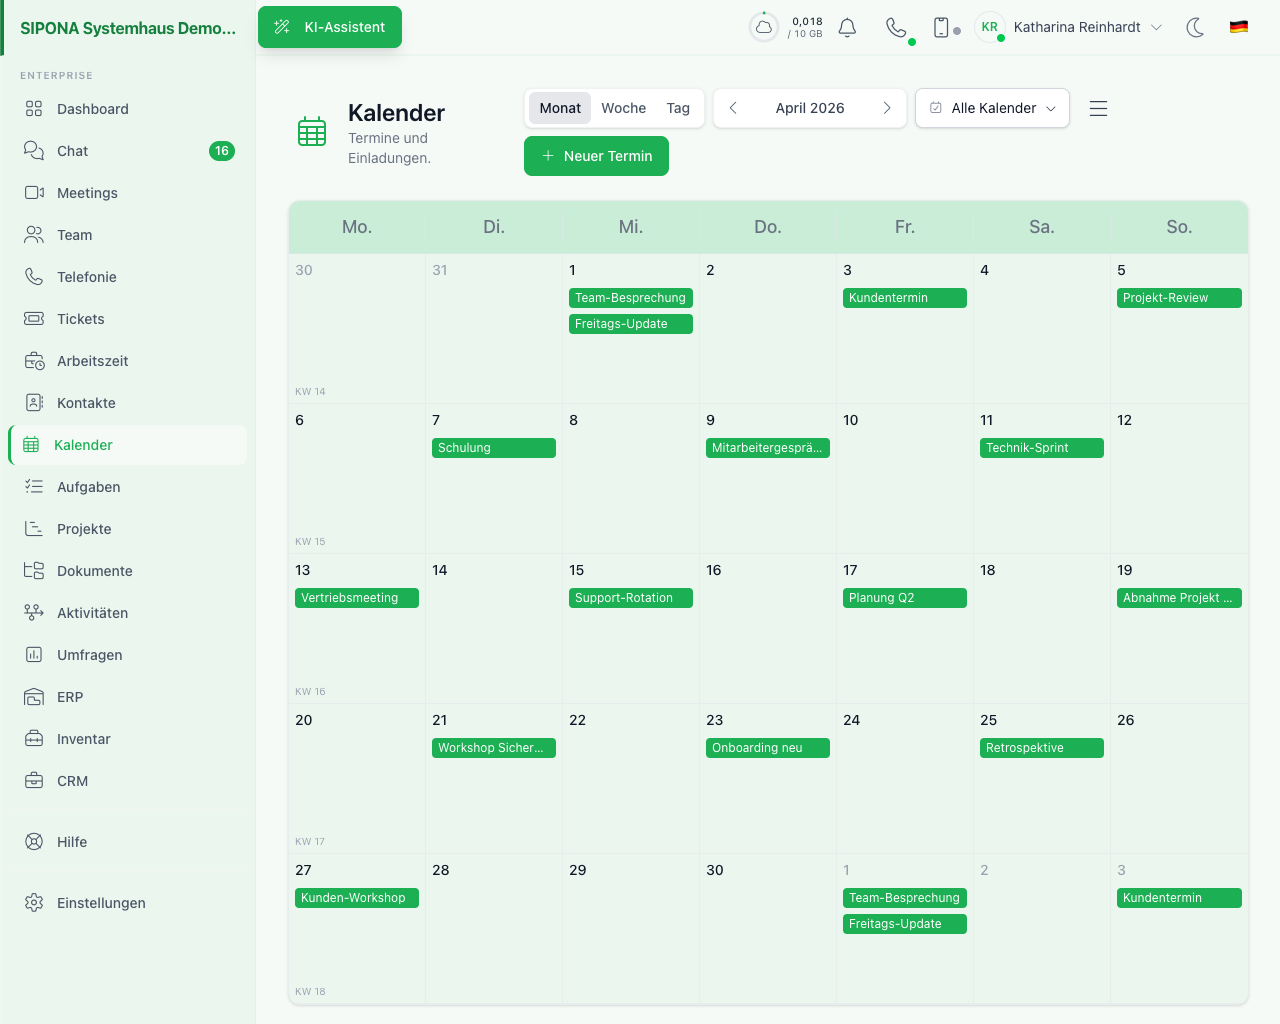Click the cloud storage usage icon
The height and width of the screenshot is (1024, 1280).
click(764, 27)
